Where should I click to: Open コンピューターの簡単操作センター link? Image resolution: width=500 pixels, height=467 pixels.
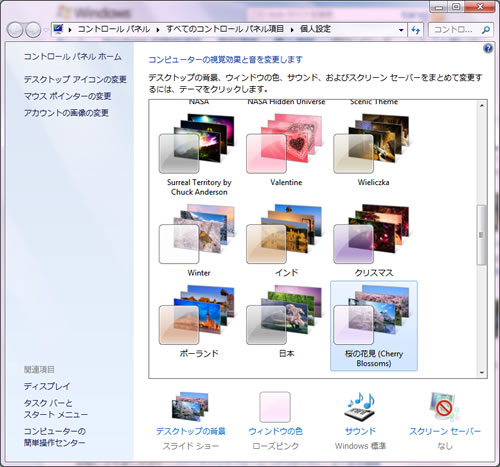coord(55,437)
